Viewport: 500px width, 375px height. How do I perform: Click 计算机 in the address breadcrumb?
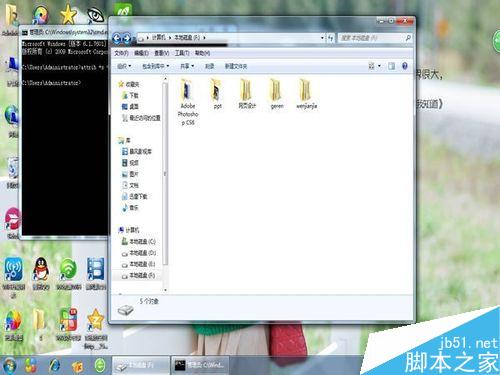click(x=159, y=38)
